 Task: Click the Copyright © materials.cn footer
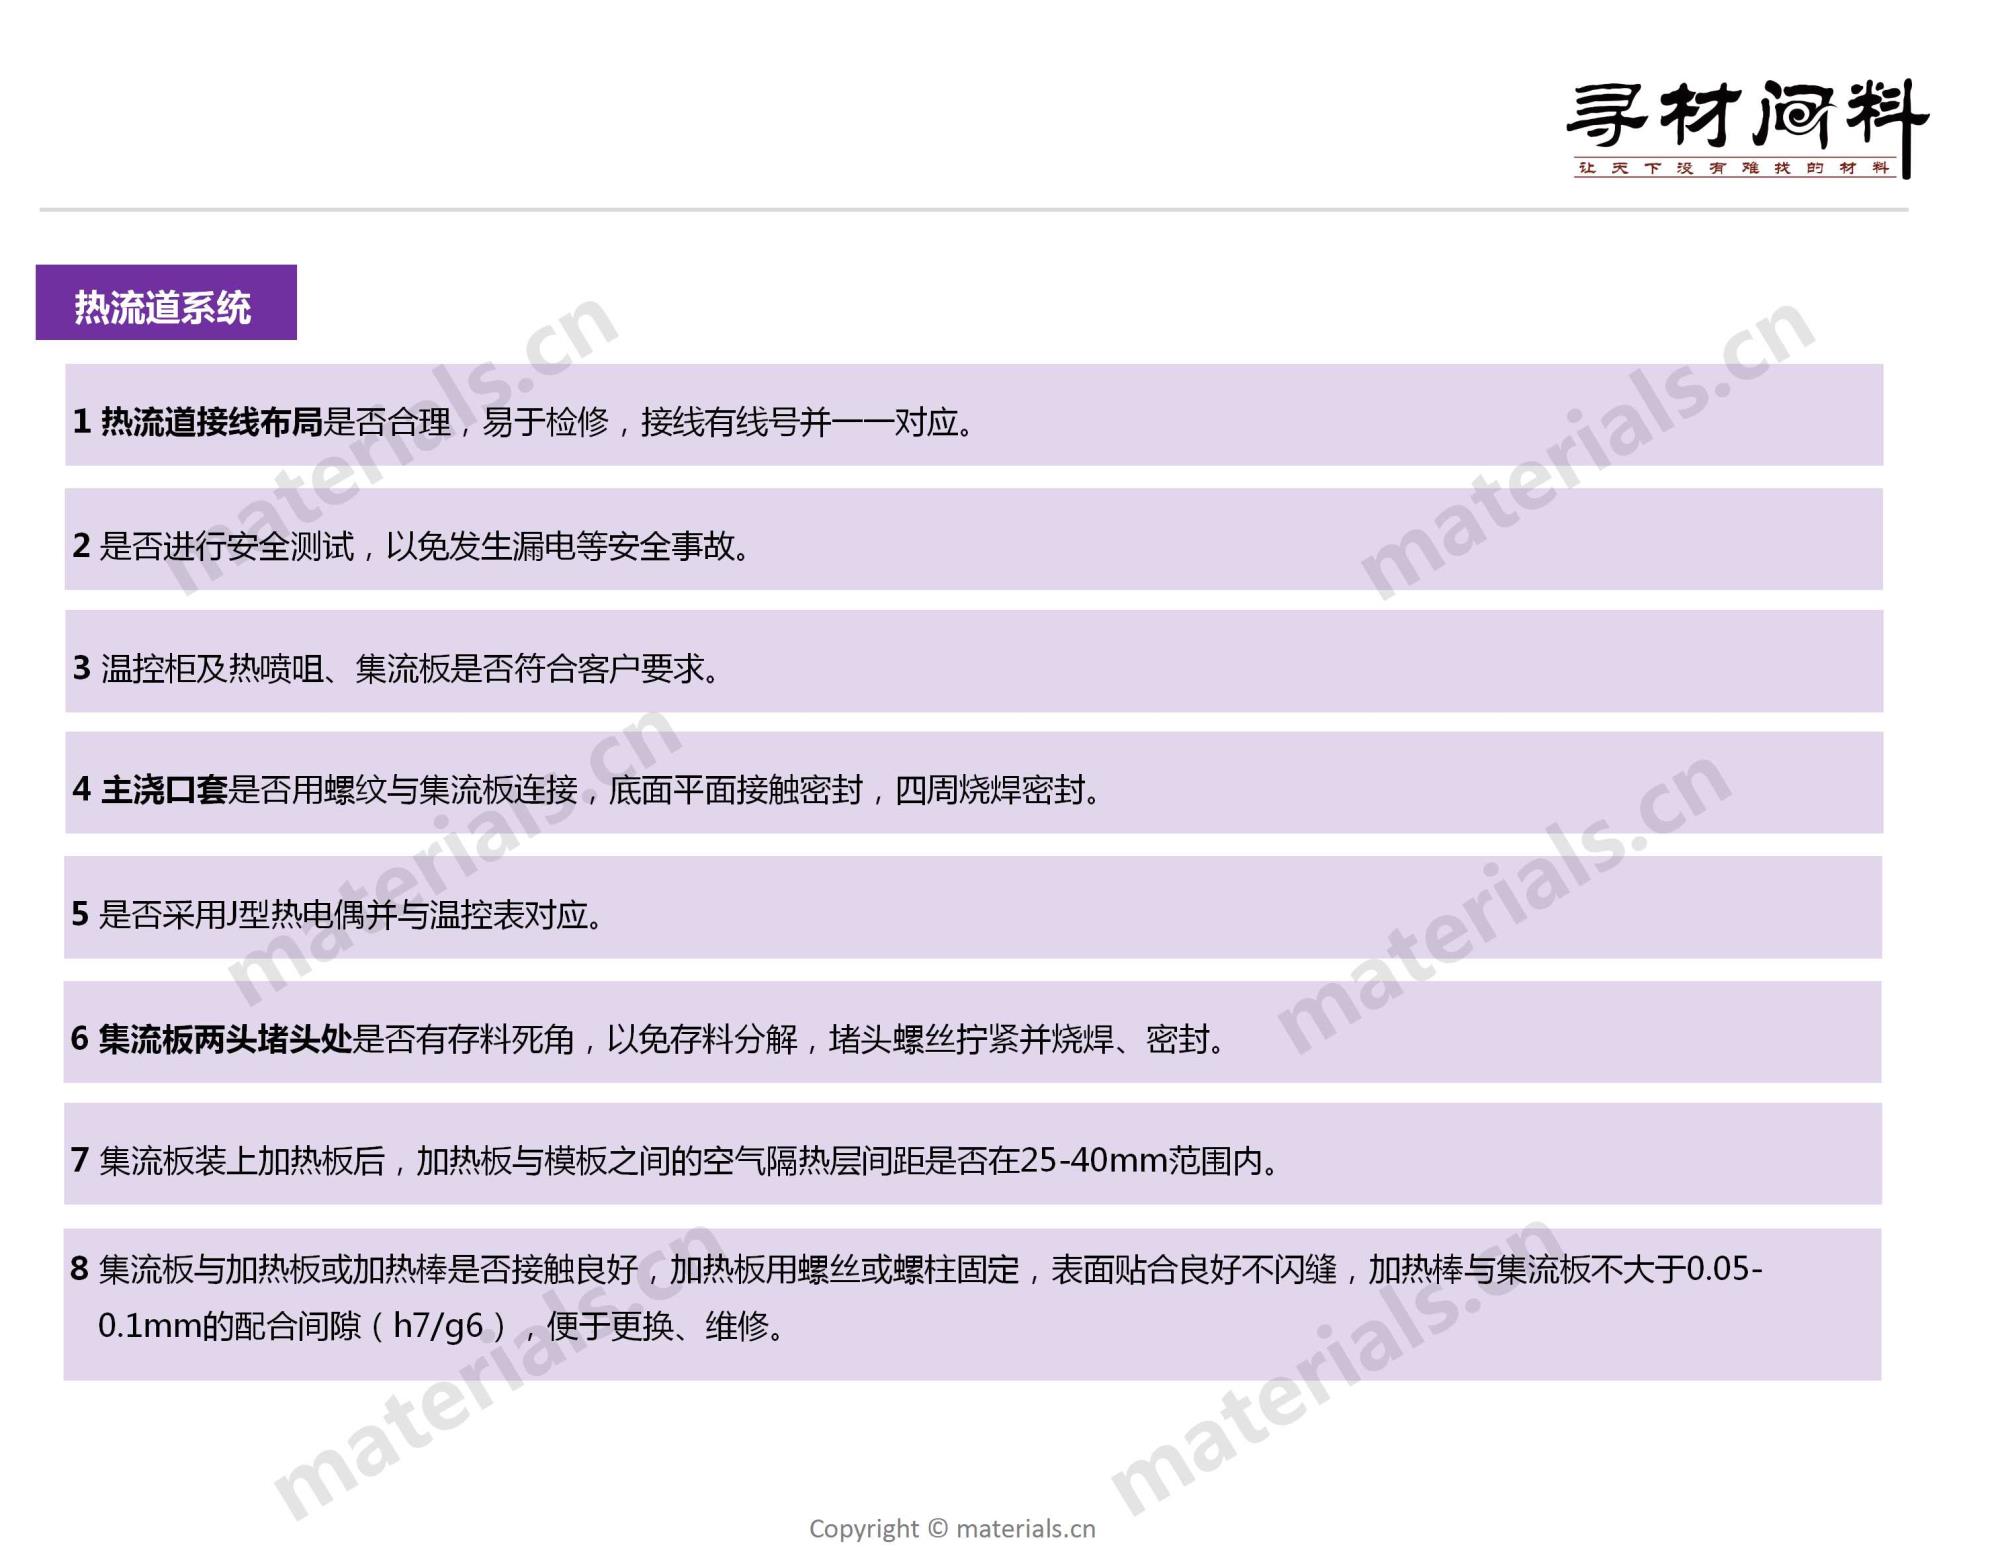pyautogui.click(x=952, y=1529)
